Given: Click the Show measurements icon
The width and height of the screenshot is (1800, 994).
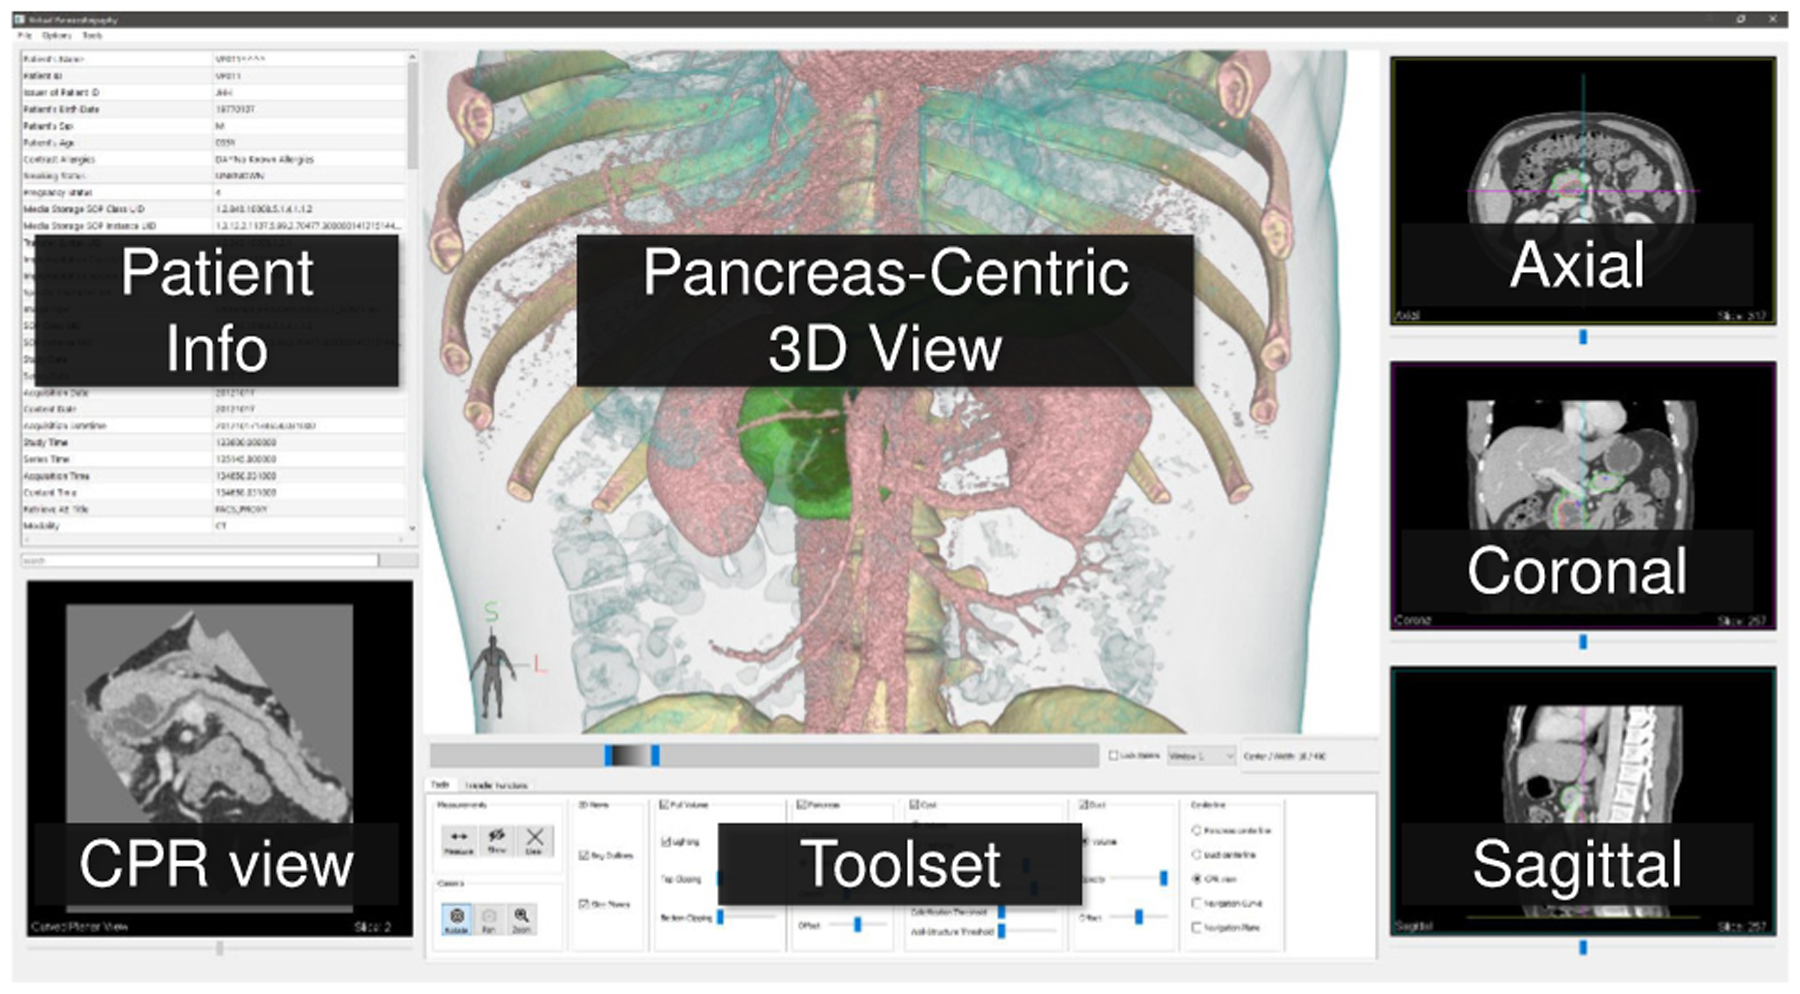Looking at the screenshot, I should click(497, 840).
